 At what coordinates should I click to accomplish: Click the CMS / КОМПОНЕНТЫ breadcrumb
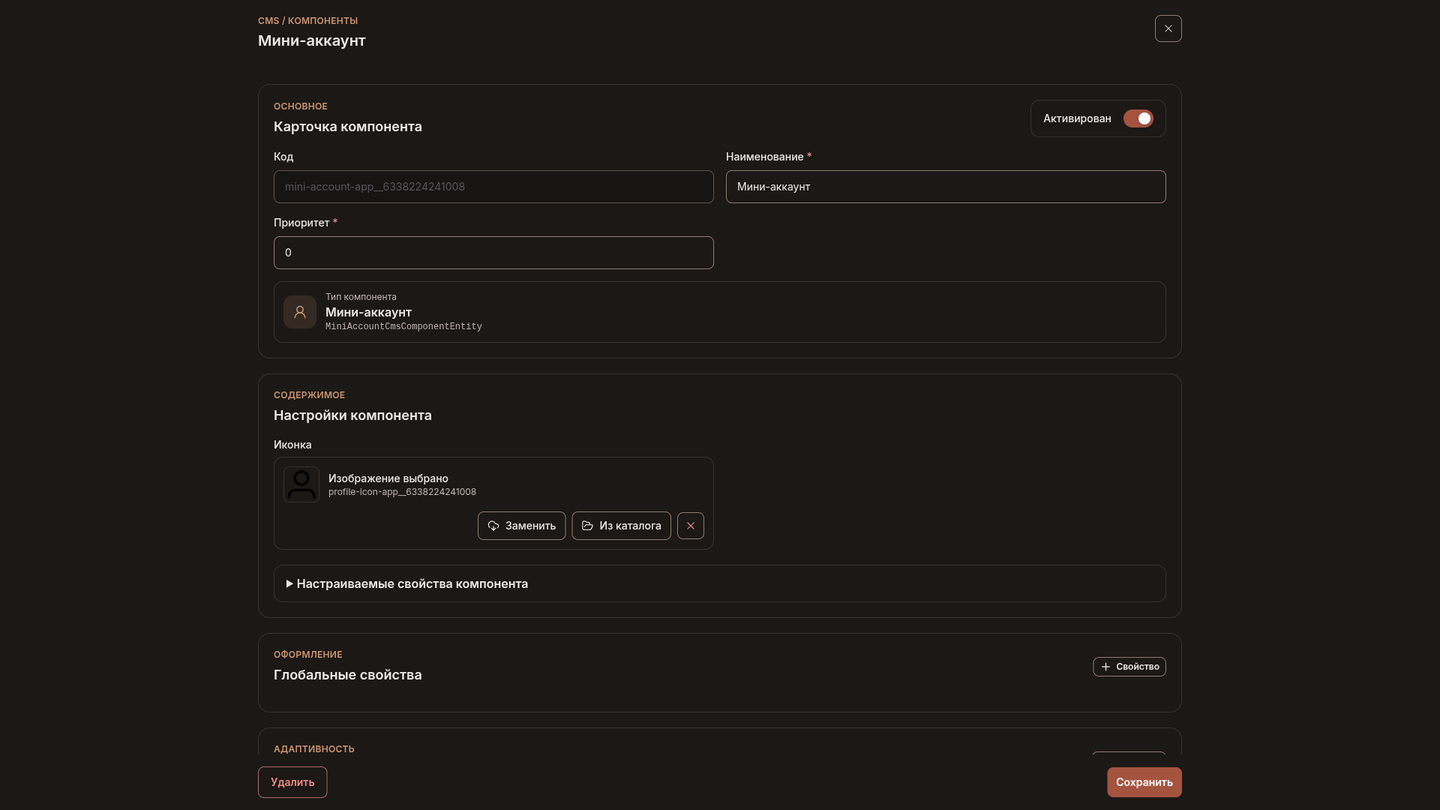tap(308, 21)
